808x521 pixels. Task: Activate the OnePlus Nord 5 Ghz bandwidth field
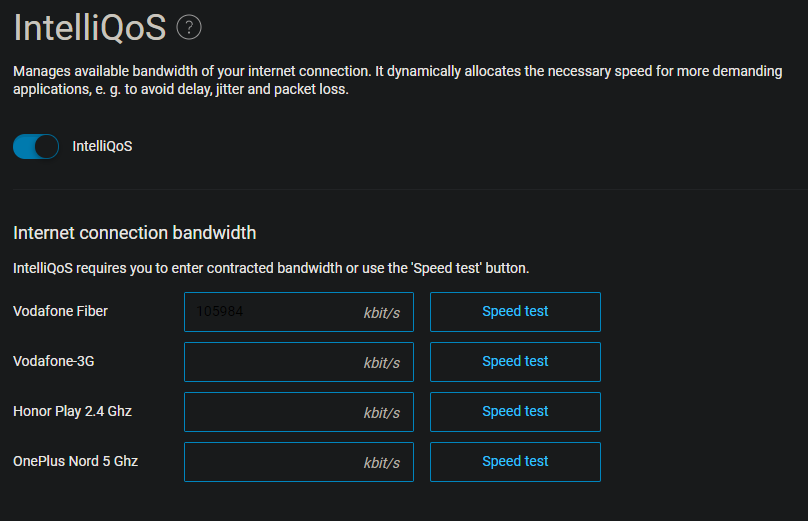pos(299,462)
